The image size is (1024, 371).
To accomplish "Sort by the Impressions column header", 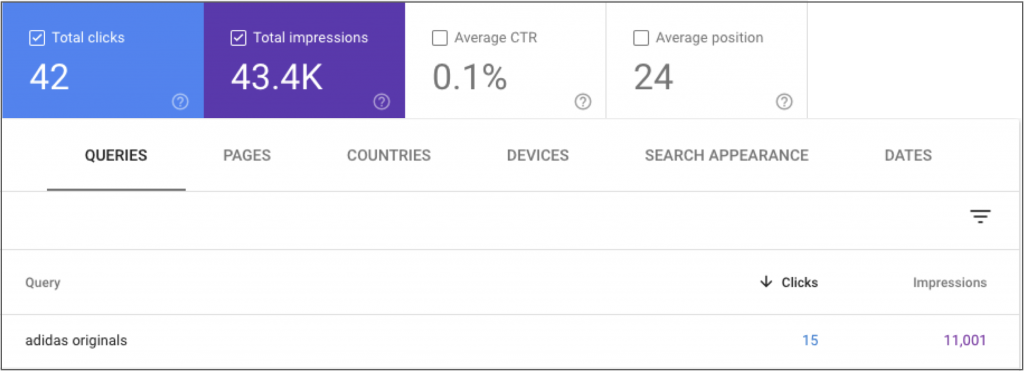I will tap(950, 283).
